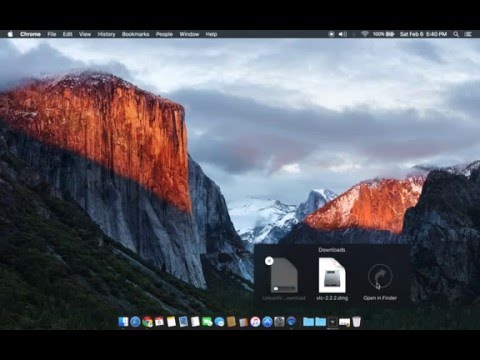This screenshot has height=360, width=480.
Task: Launch Safari from the Dock
Action: point(135,322)
